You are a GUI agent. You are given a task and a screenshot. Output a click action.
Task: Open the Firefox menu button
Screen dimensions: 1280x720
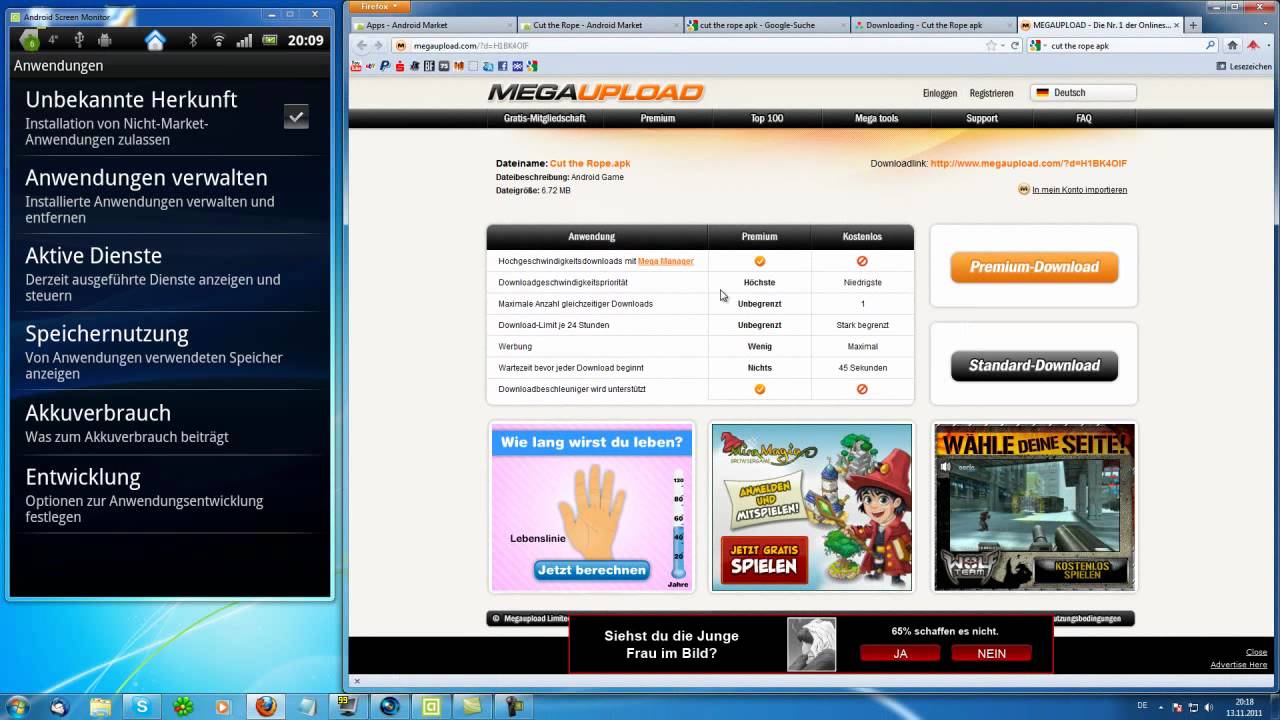click(379, 6)
